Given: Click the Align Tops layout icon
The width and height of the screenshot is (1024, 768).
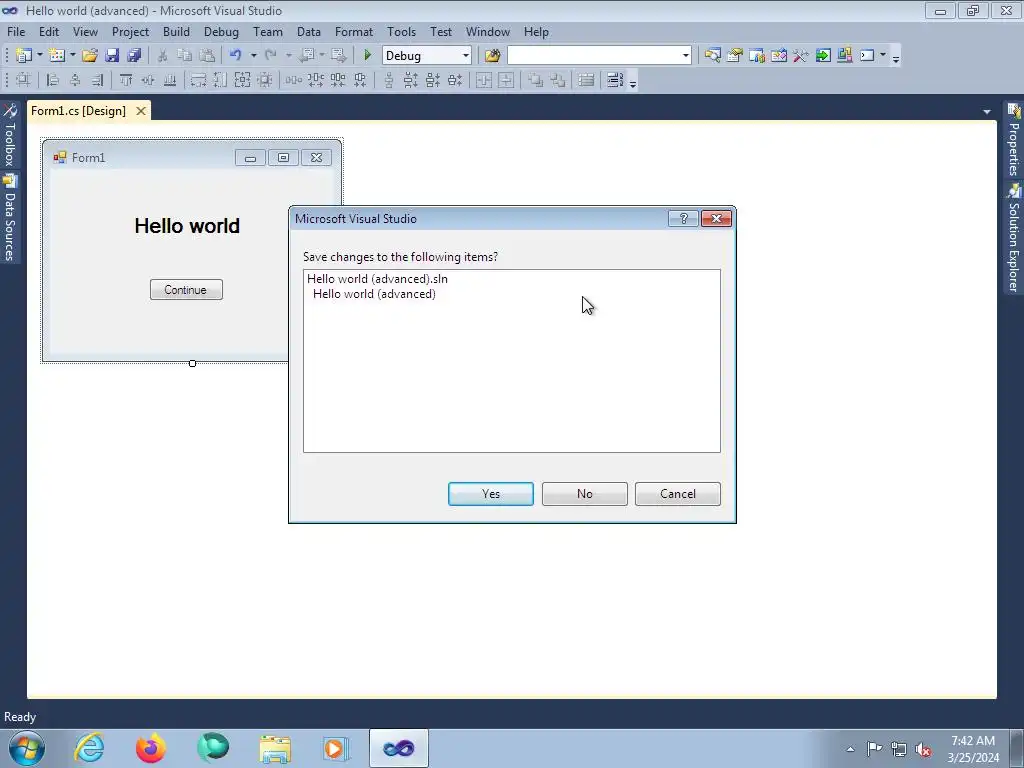Looking at the screenshot, I should [126, 80].
